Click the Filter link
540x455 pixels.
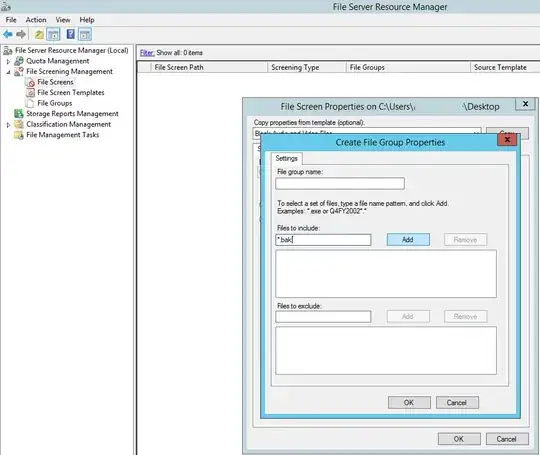[x=147, y=53]
